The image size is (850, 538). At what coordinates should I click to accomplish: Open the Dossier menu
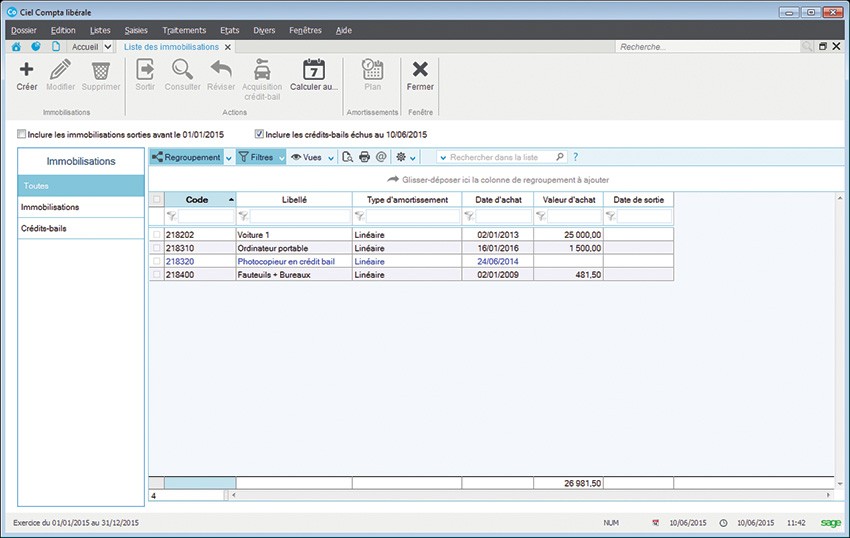(24, 30)
